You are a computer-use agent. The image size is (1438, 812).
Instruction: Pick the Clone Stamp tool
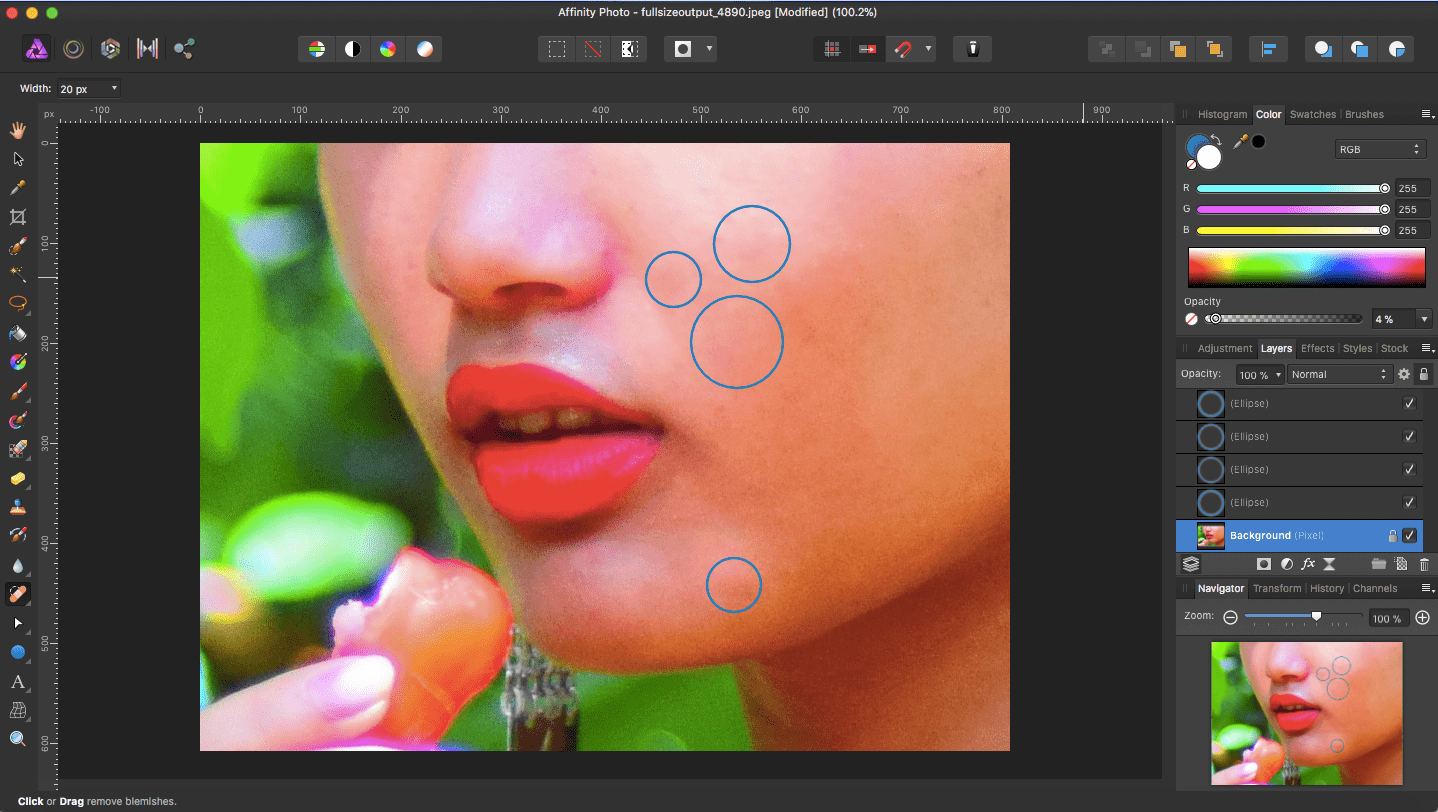[18, 508]
